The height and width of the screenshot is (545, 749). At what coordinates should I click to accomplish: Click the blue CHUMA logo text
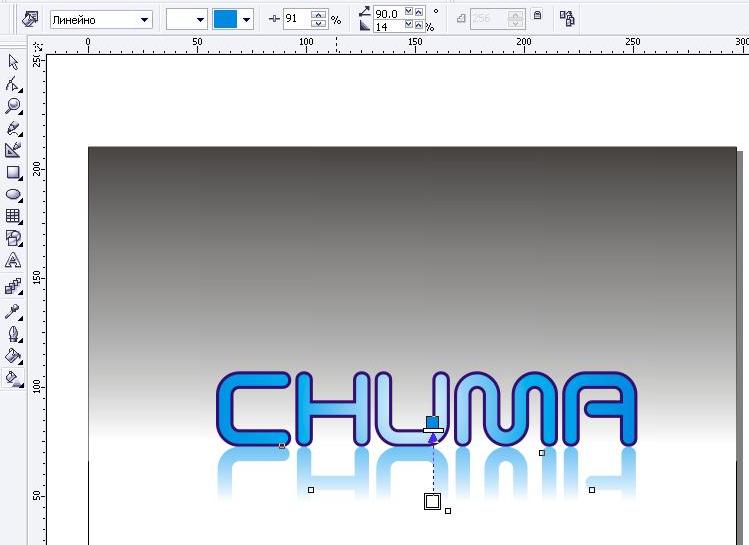[x=427, y=409]
